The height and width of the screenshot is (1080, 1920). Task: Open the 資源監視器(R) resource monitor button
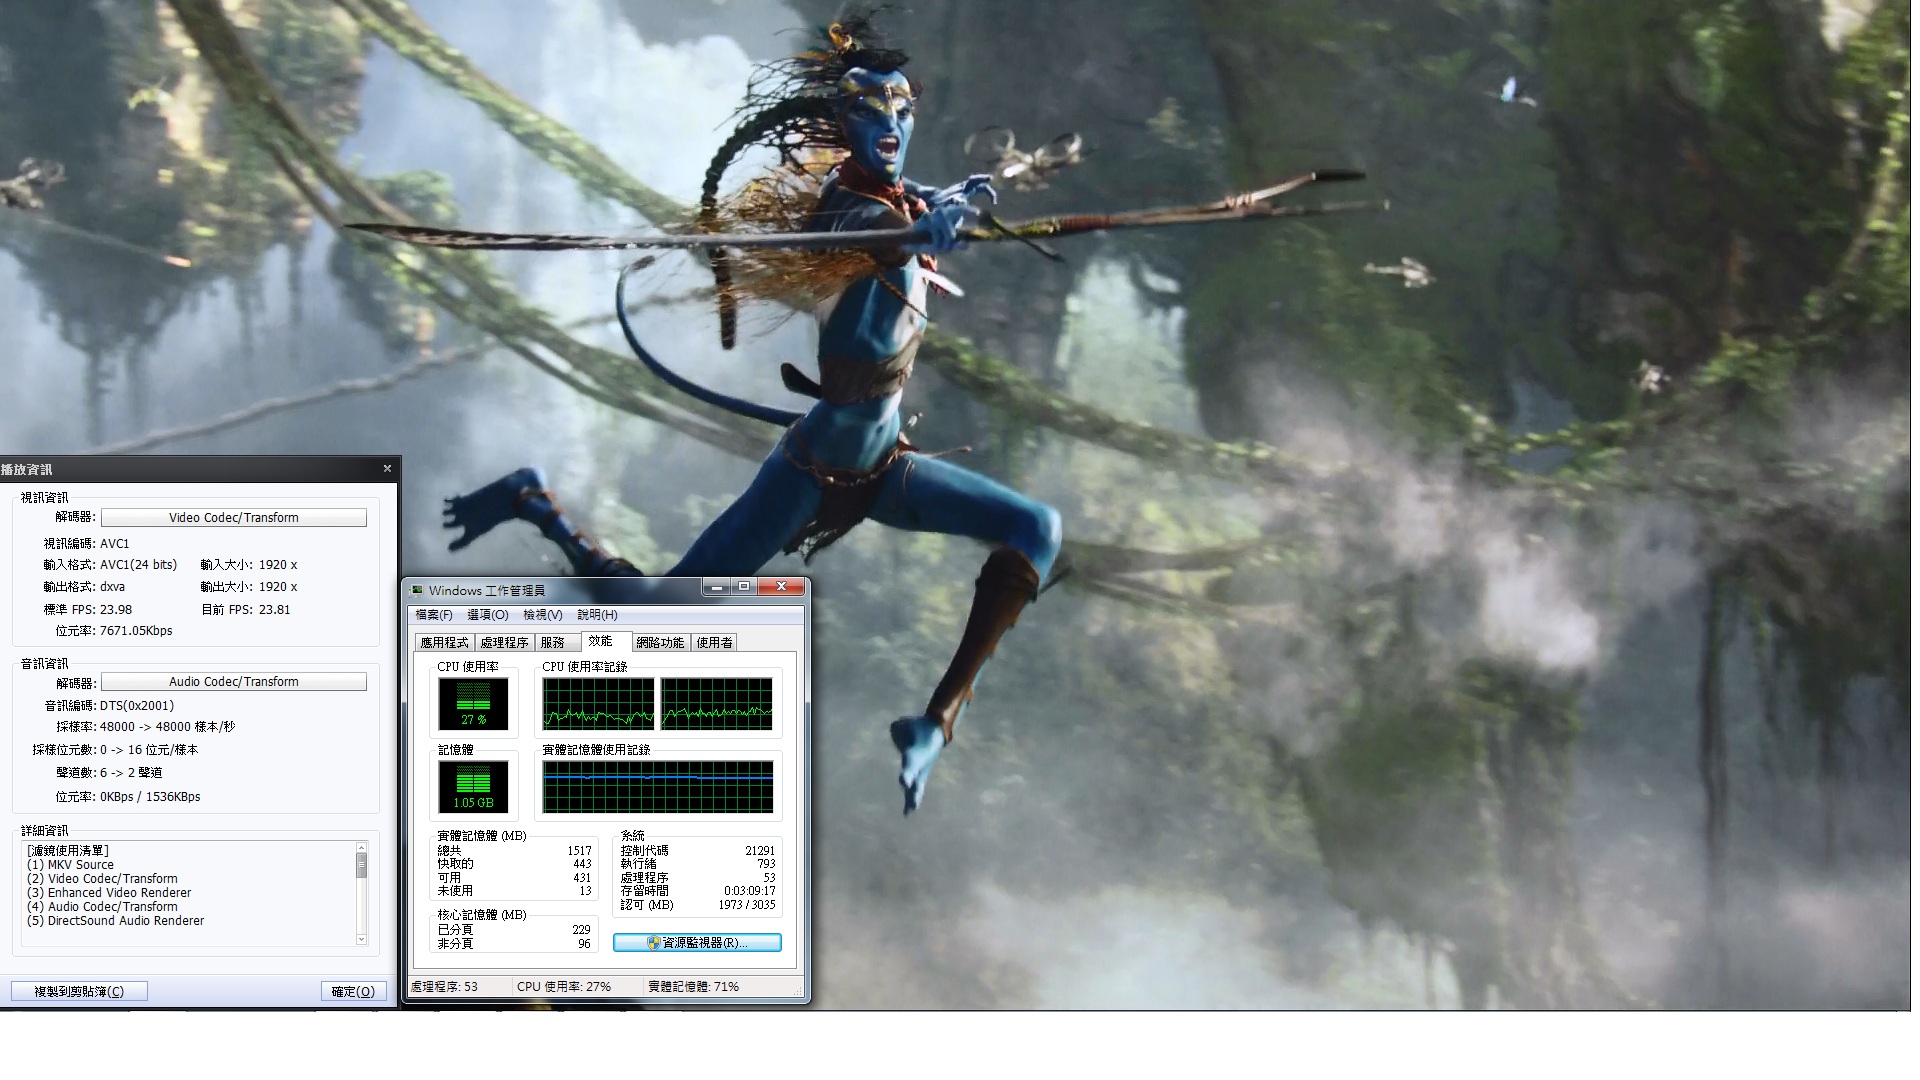point(697,942)
